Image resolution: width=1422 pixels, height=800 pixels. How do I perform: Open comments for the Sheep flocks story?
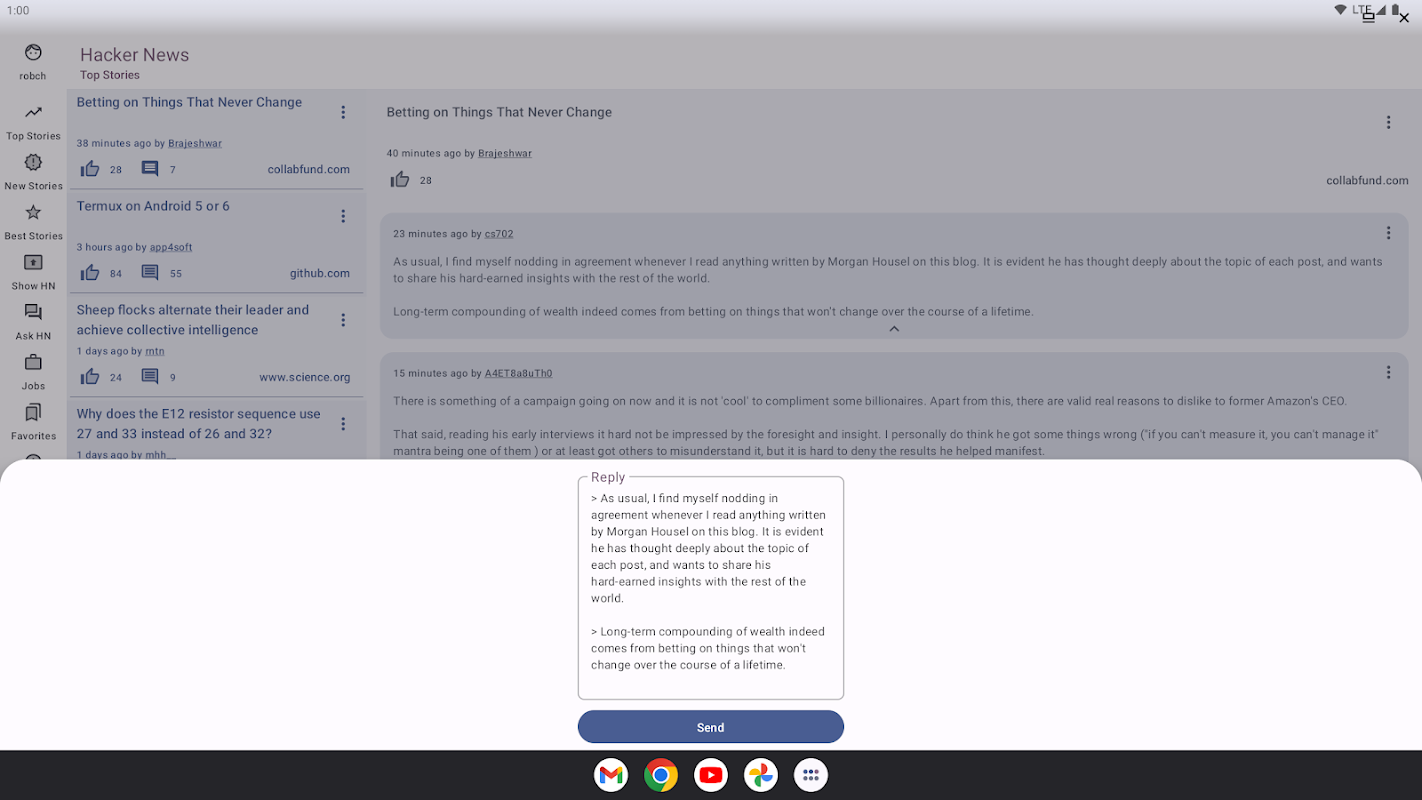pyautogui.click(x=150, y=377)
